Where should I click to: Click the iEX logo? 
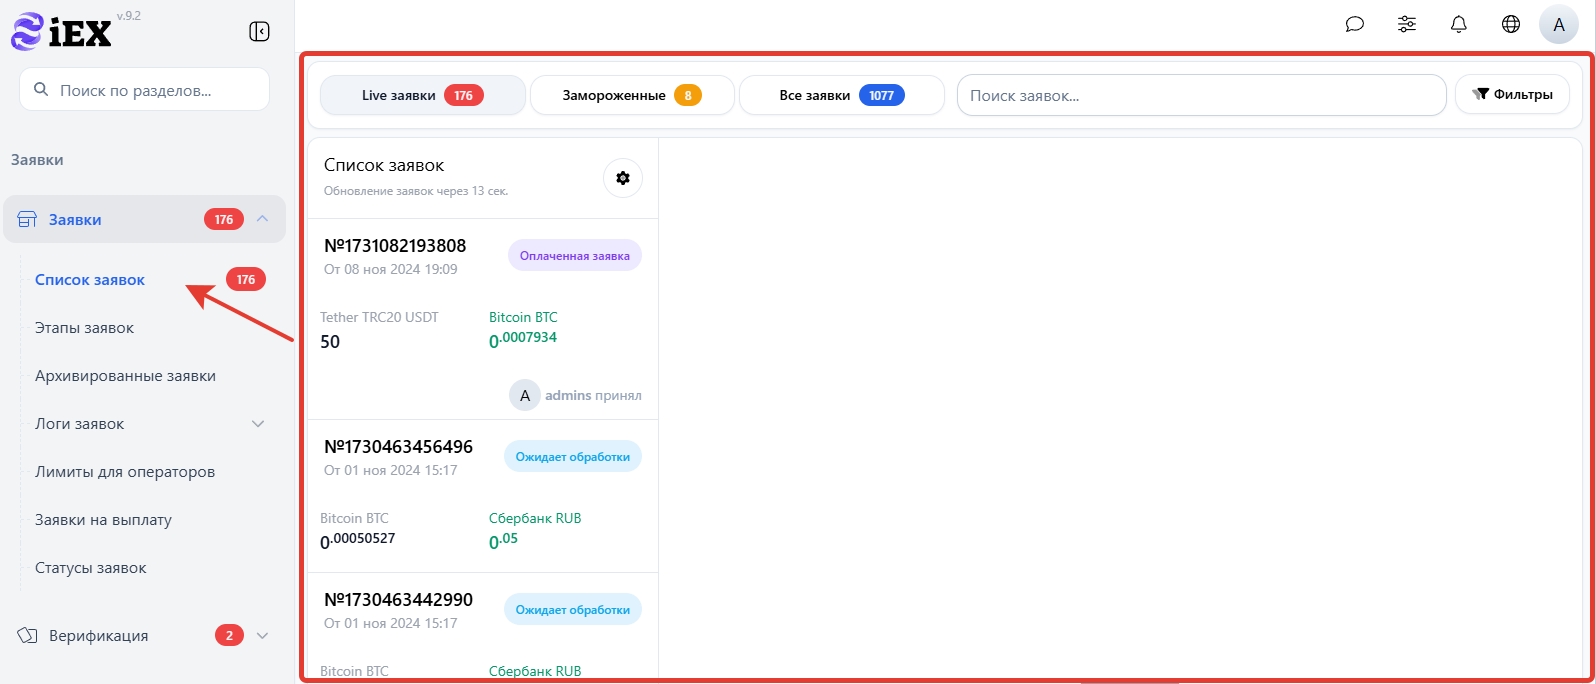pos(62,32)
